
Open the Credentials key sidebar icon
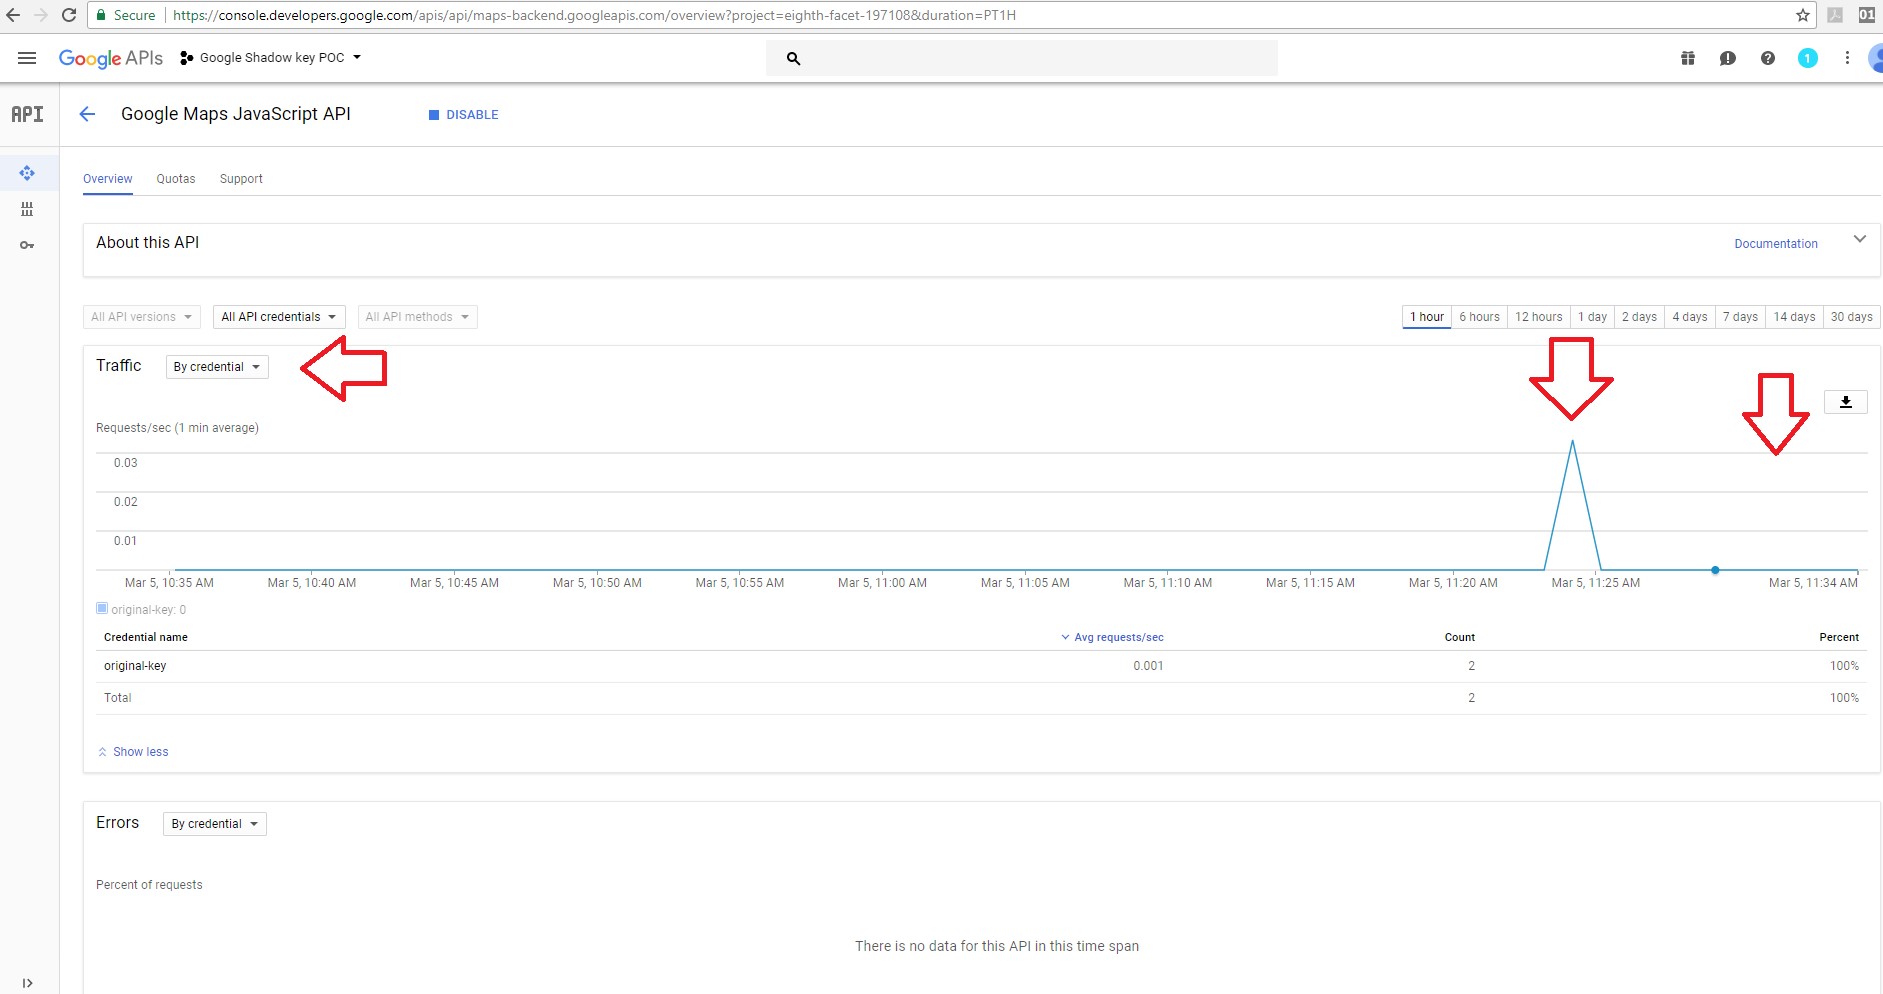27,245
